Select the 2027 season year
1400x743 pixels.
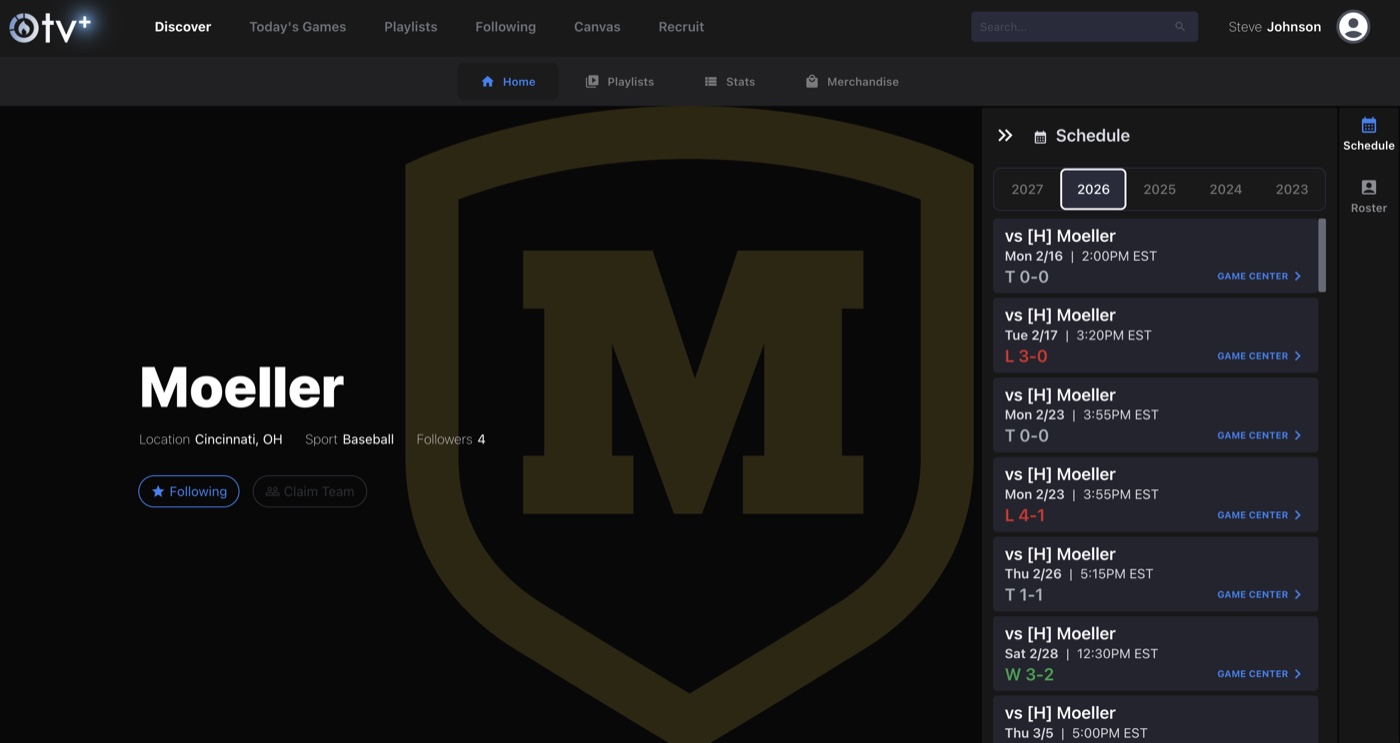point(1027,189)
